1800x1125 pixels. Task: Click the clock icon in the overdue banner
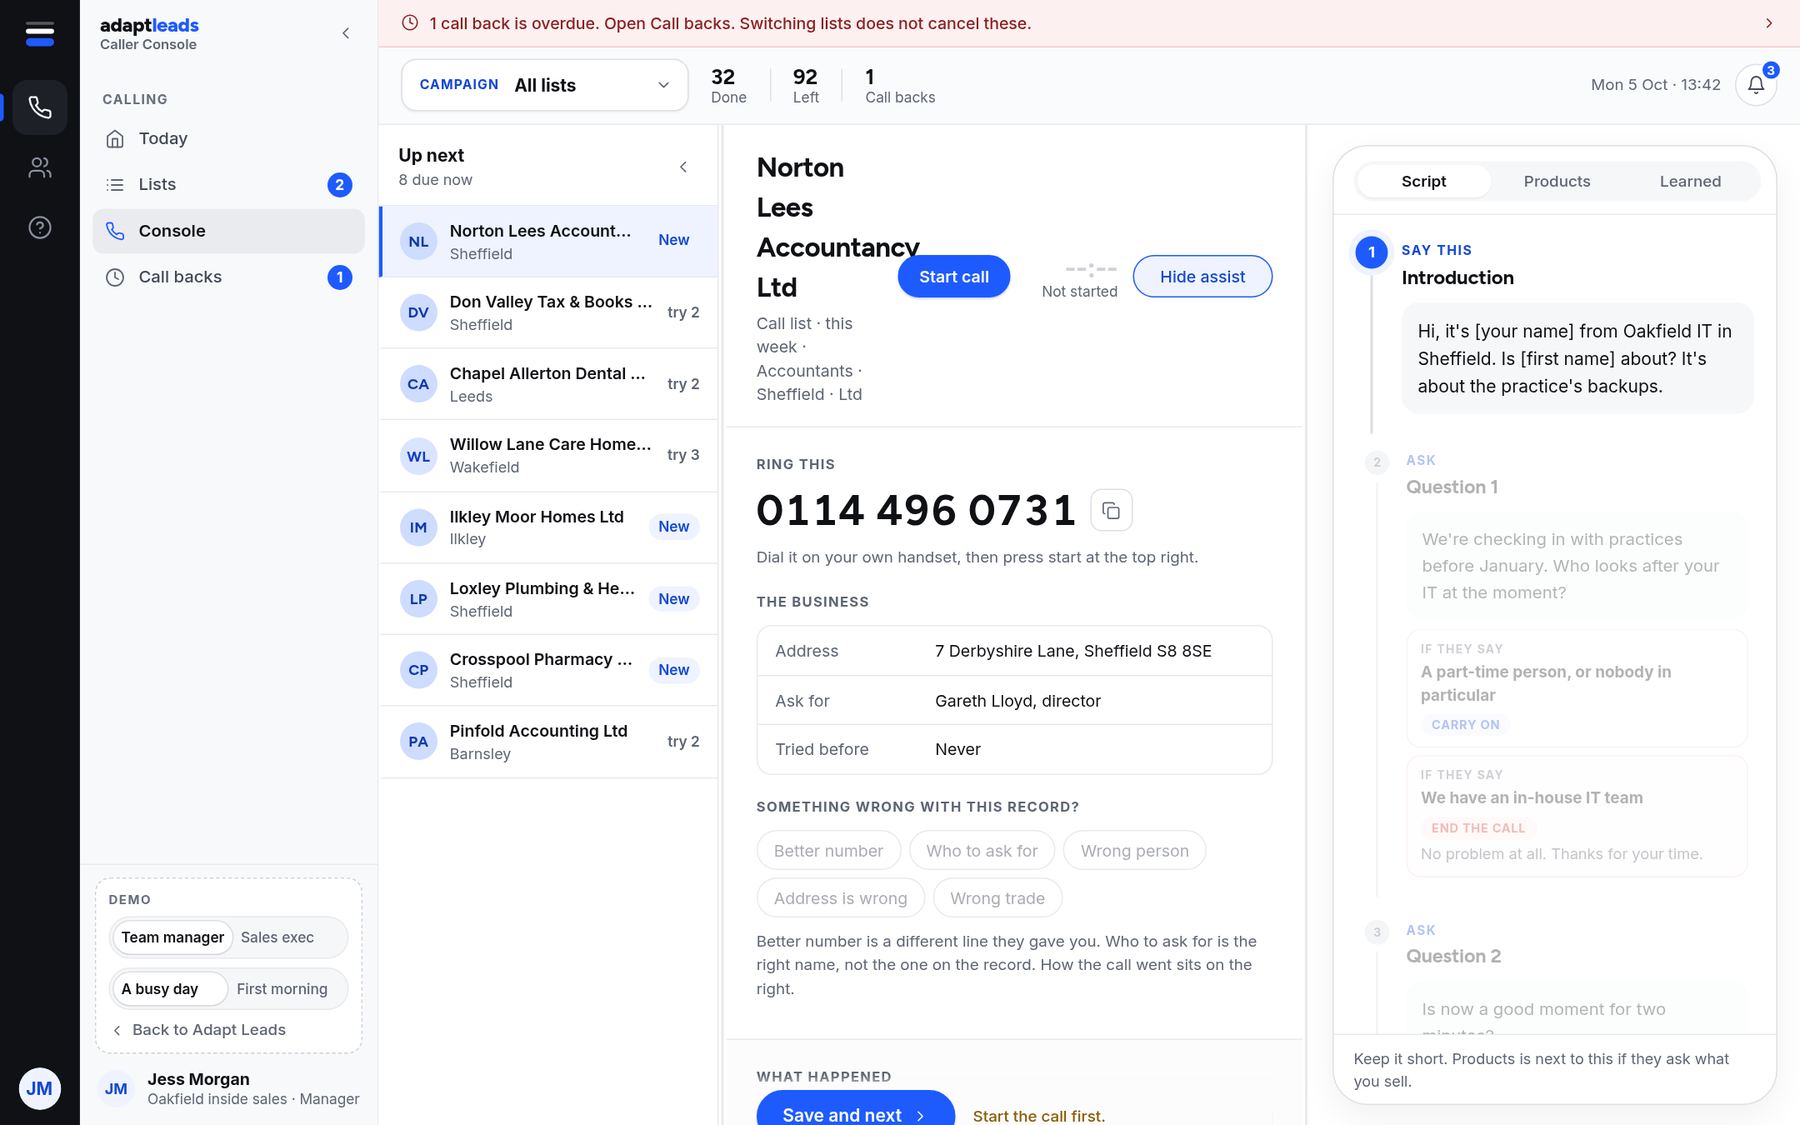[410, 23]
